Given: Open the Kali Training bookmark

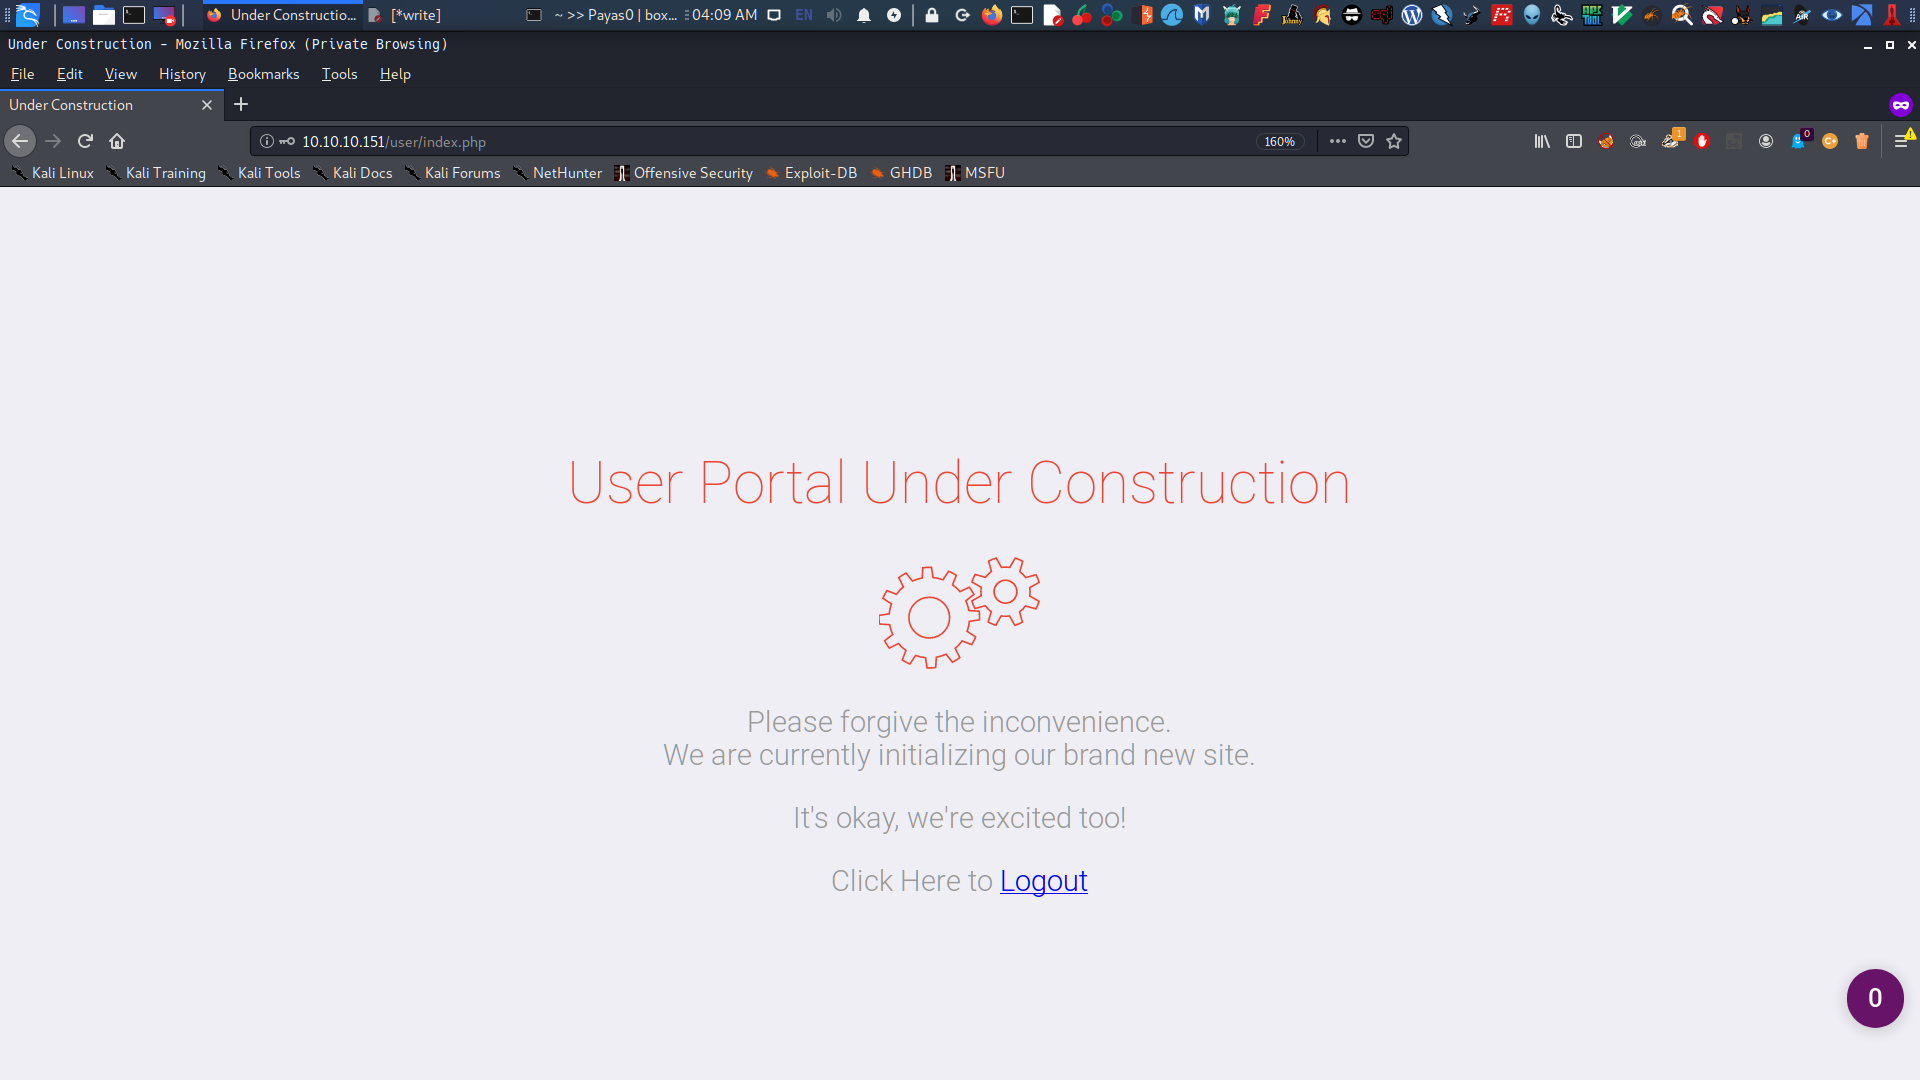Looking at the screenshot, I should point(156,173).
